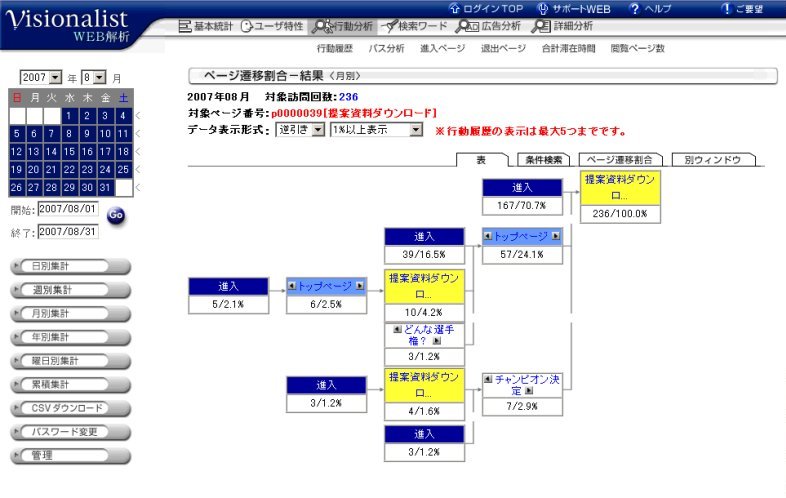Select calendar day 15

click(69, 151)
